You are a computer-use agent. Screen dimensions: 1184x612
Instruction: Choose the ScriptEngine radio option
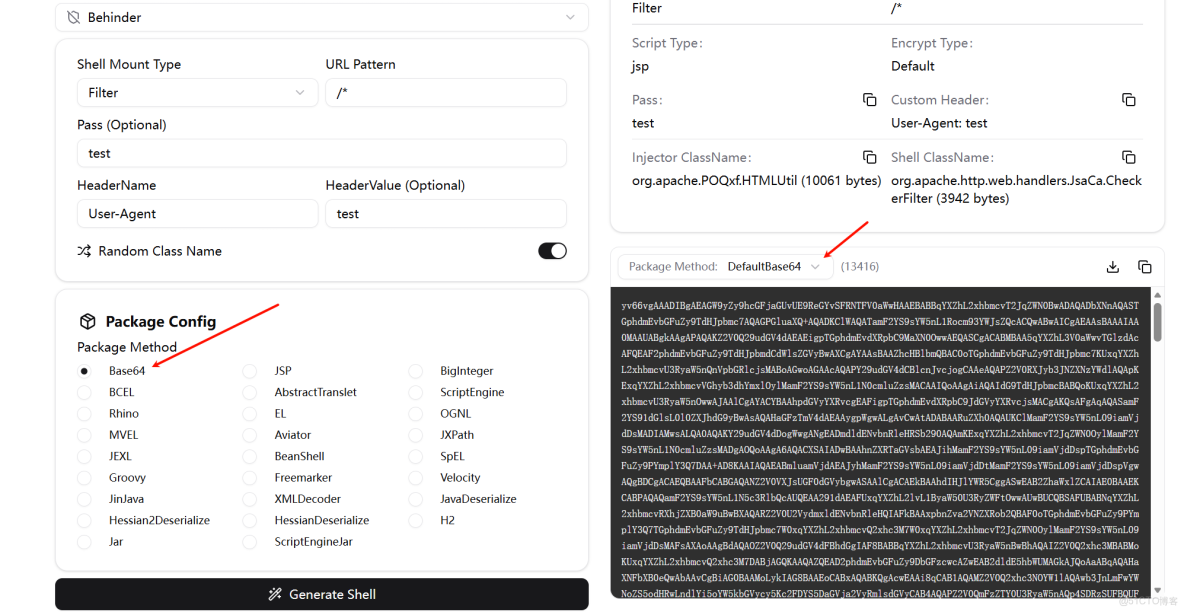point(417,392)
